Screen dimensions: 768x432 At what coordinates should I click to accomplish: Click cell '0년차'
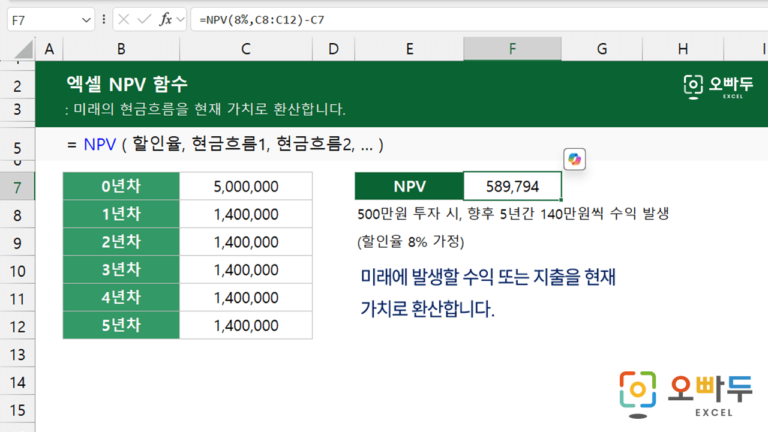[121, 186]
